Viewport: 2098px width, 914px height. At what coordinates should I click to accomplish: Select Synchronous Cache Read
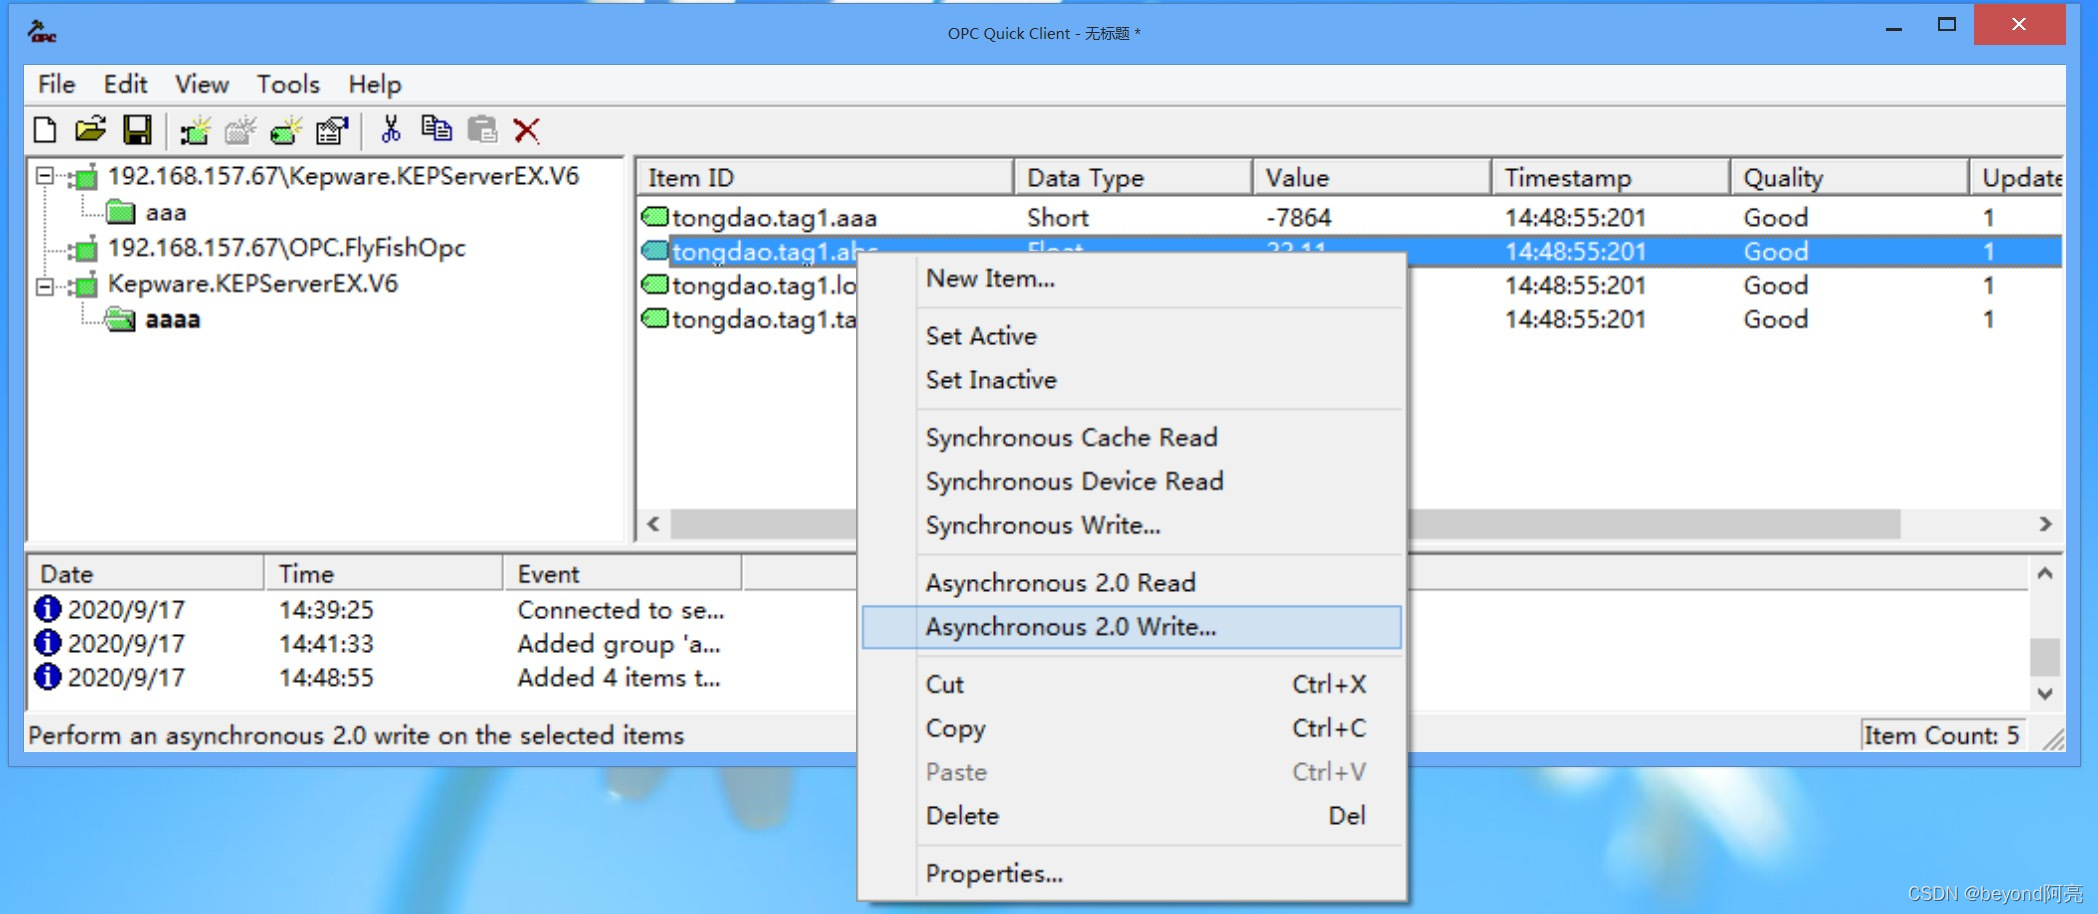[x=1132, y=438]
